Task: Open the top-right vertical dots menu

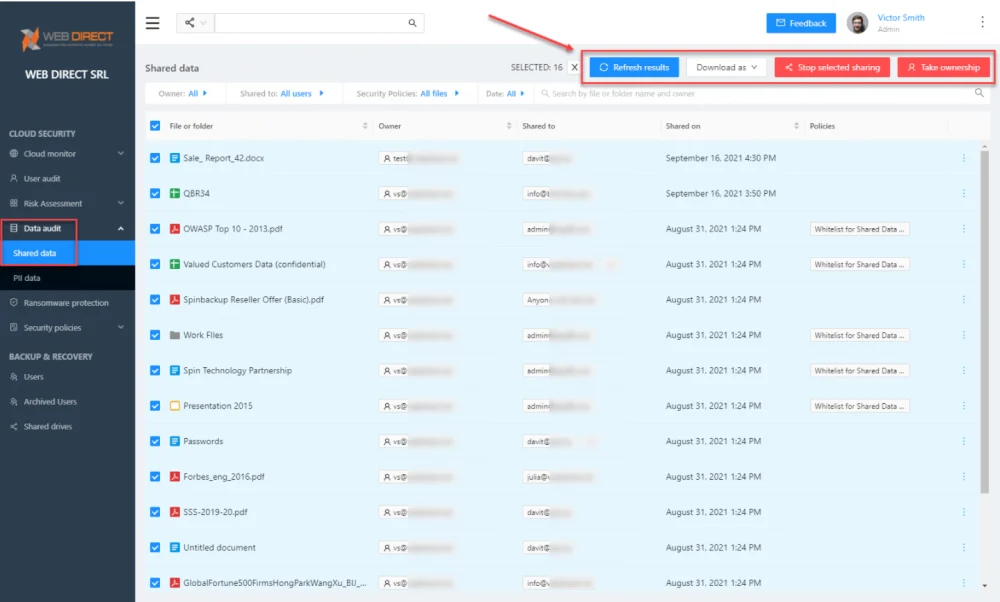Action: click(982, 22)
